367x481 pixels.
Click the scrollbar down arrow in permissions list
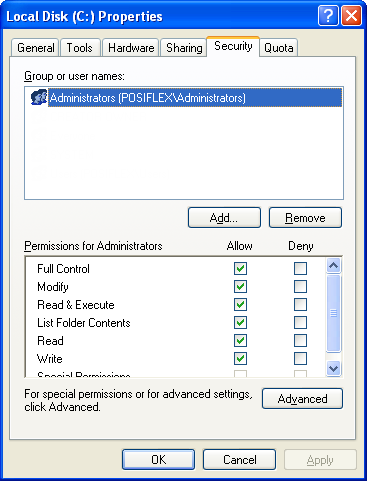334,368
